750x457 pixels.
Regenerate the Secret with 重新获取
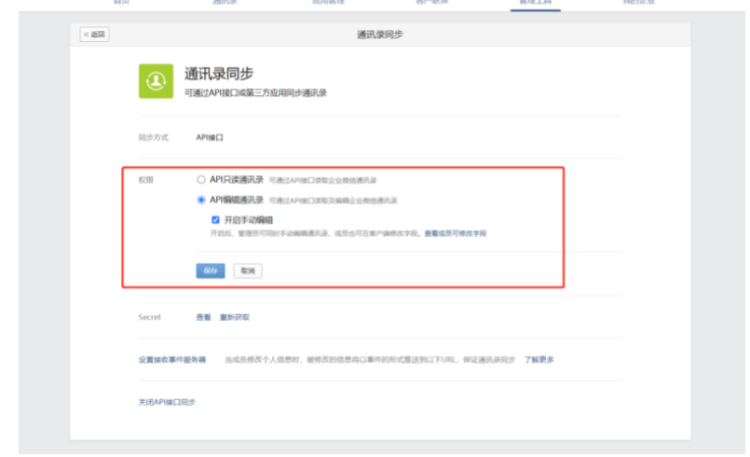[x=234, y=317]
